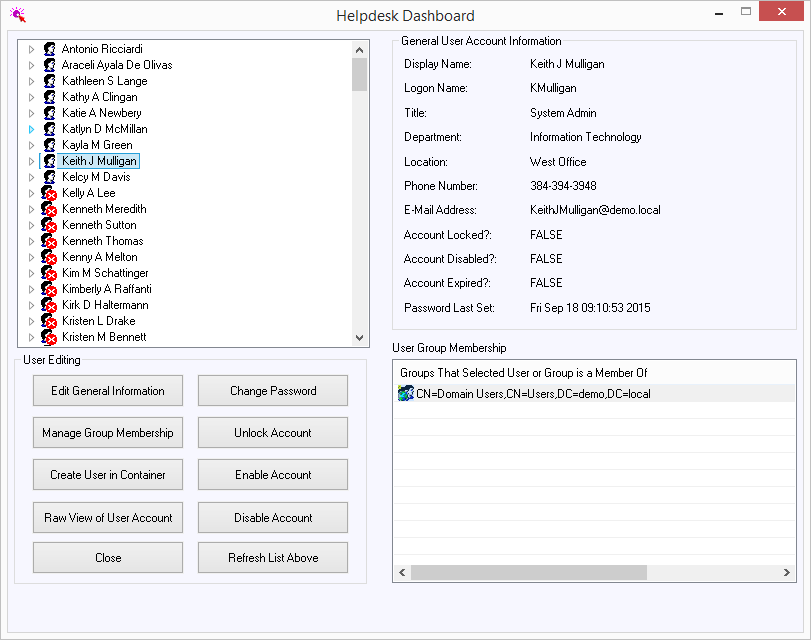Viewport: 811px width, 640px height.
Task: Click the user icon beside Antonio Ricciardi
Action: click(48, 49)
